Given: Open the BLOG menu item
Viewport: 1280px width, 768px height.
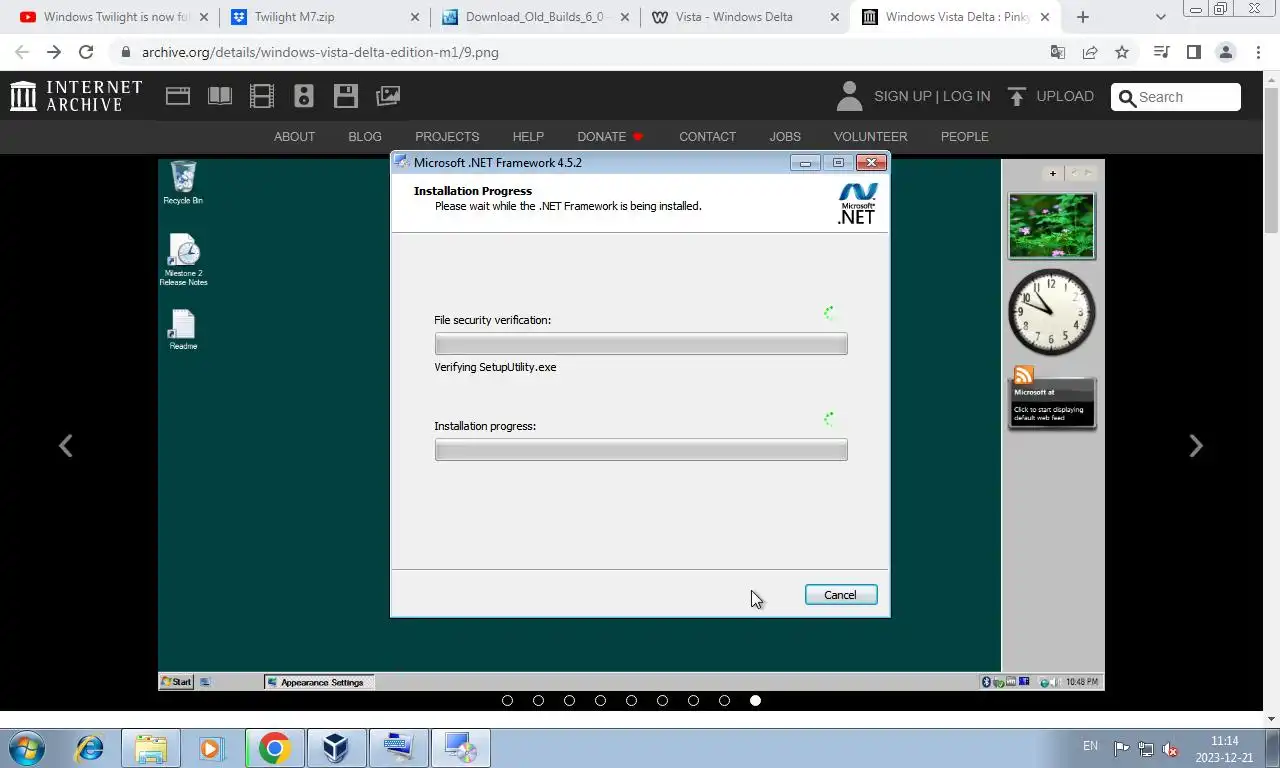Looking at the screenshot, I should tap(365, 136).
